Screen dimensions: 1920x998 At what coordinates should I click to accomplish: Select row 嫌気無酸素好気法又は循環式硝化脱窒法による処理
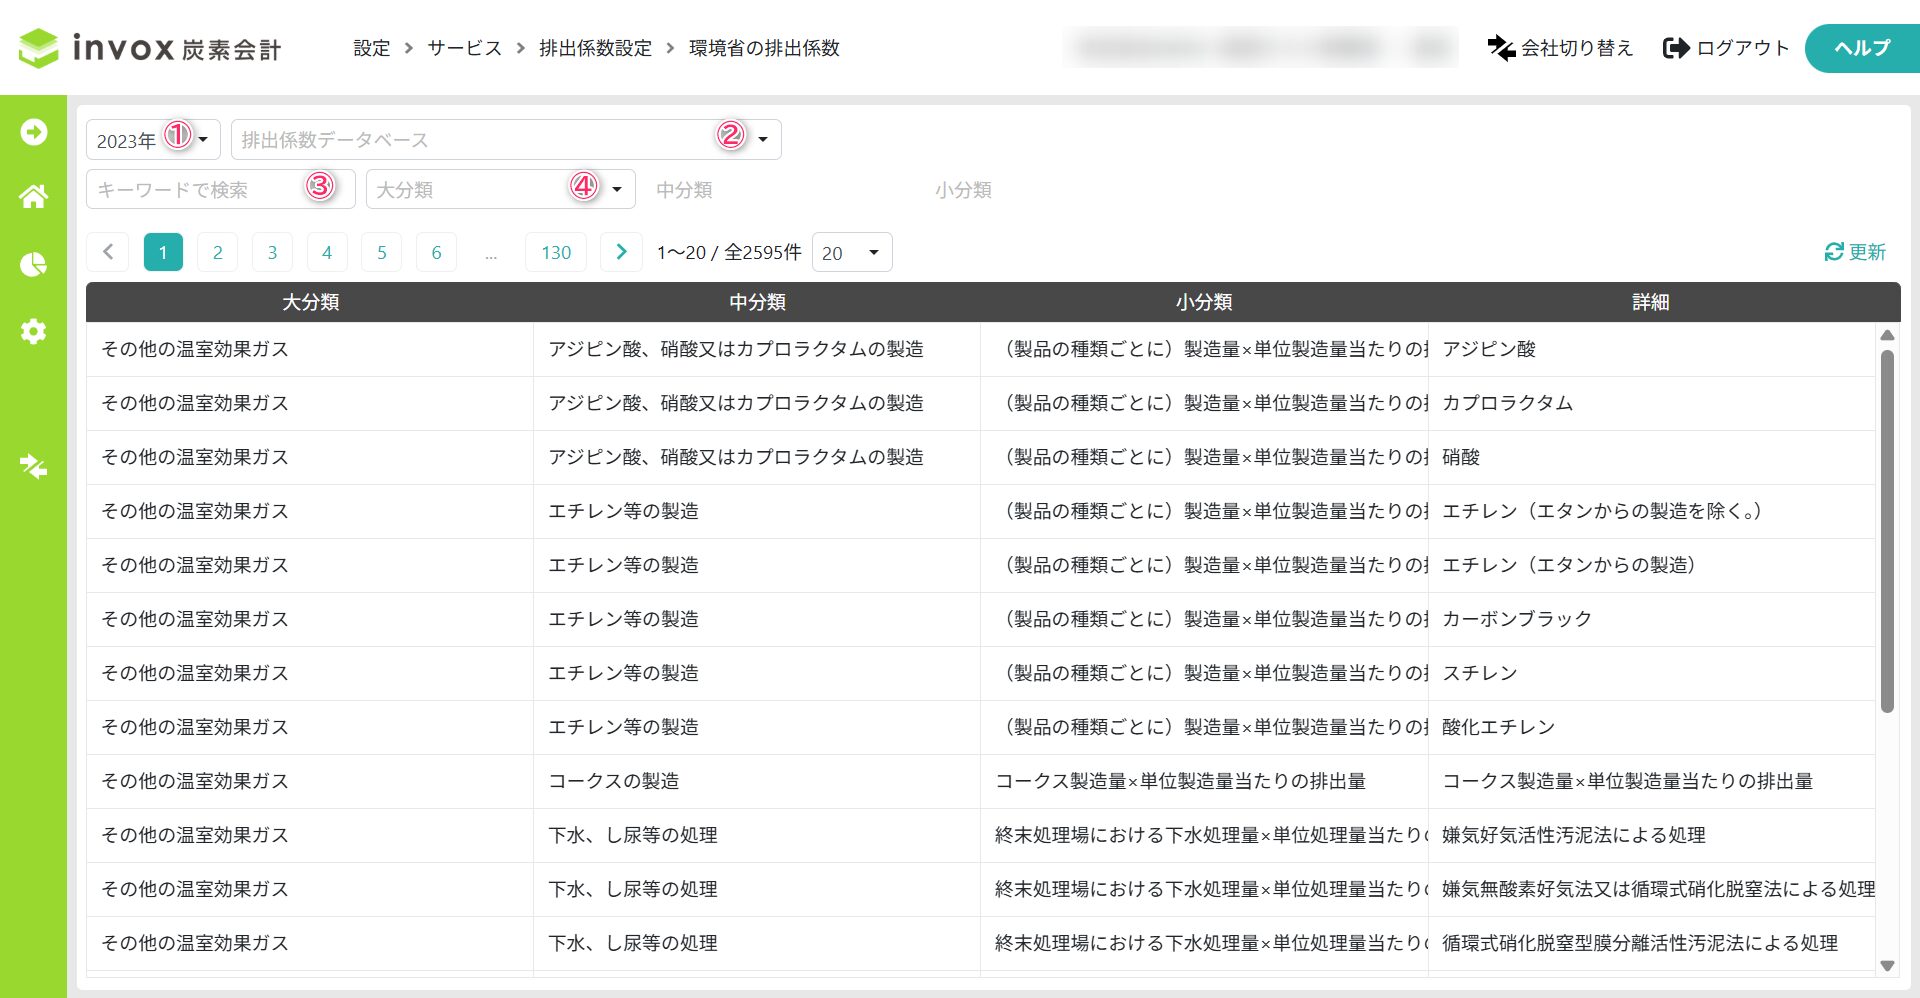coord(981,889)
